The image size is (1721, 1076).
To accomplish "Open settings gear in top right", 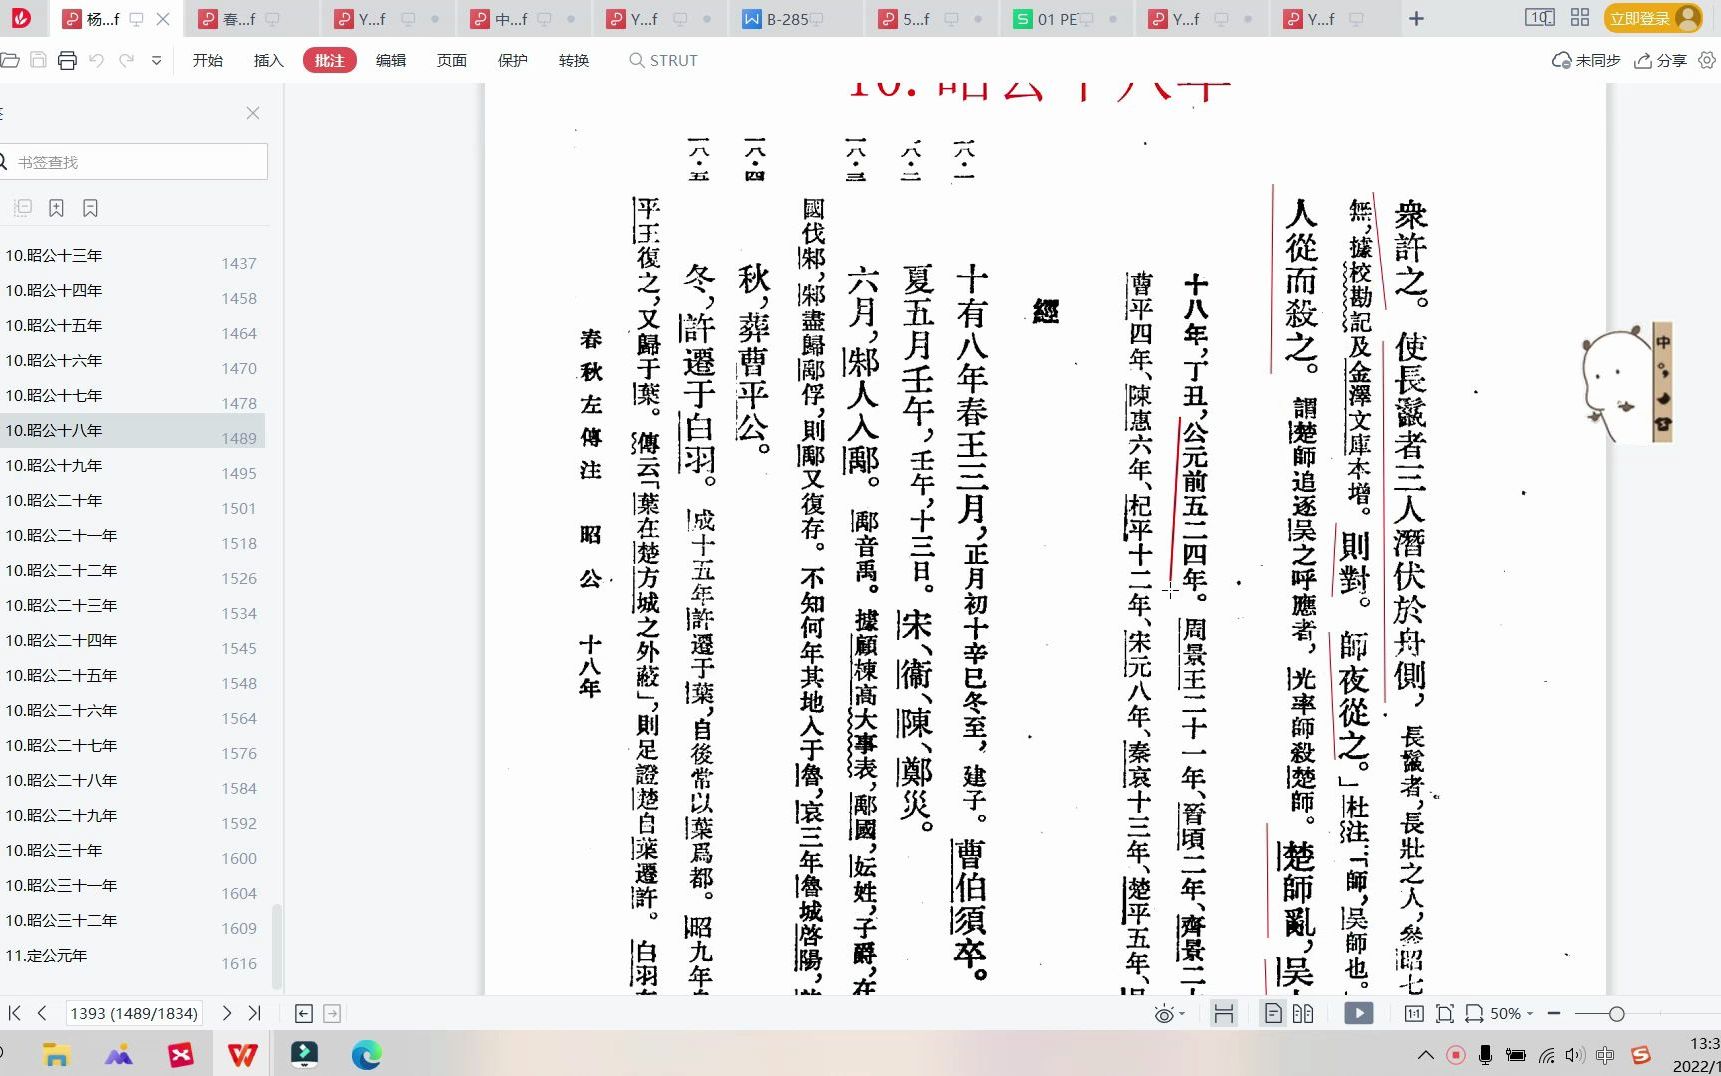I will pos(1707,60).
